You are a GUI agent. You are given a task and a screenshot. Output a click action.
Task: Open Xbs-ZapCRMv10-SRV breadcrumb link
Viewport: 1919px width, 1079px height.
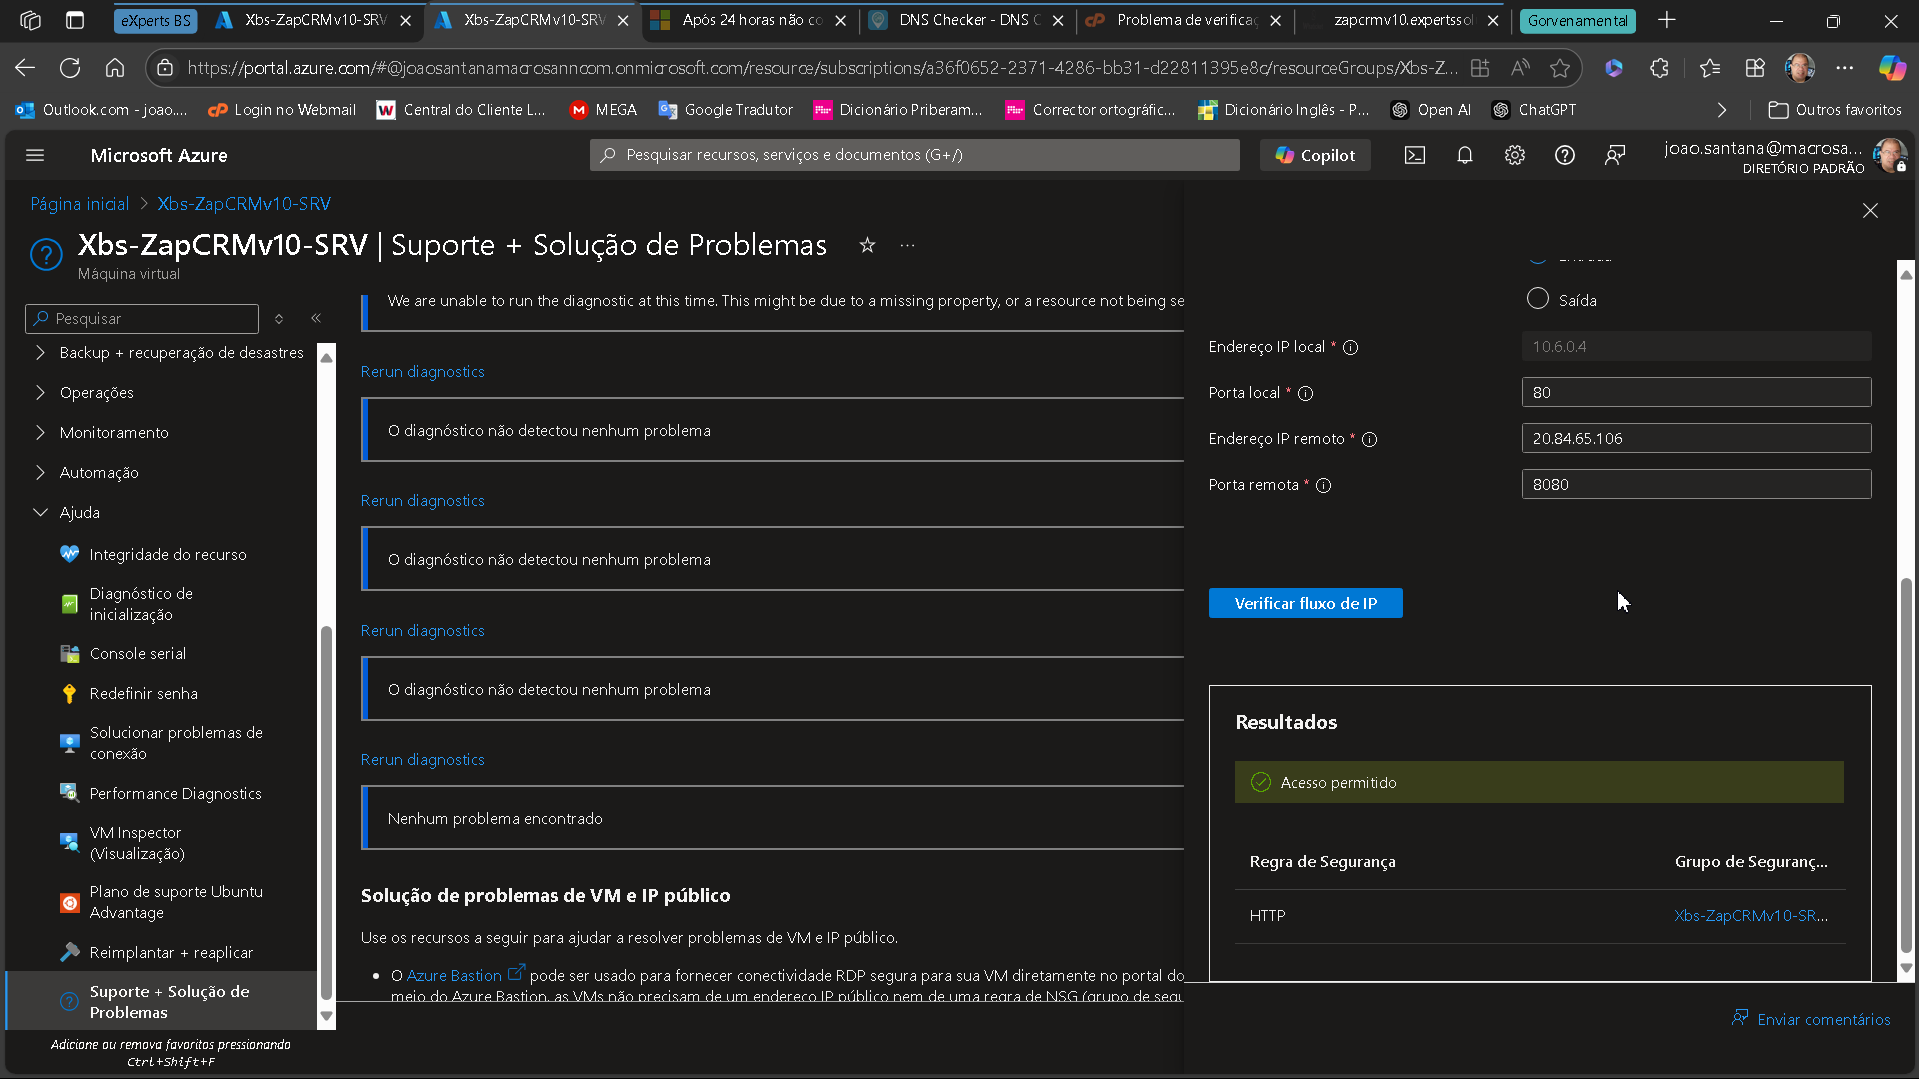(244, 204)
